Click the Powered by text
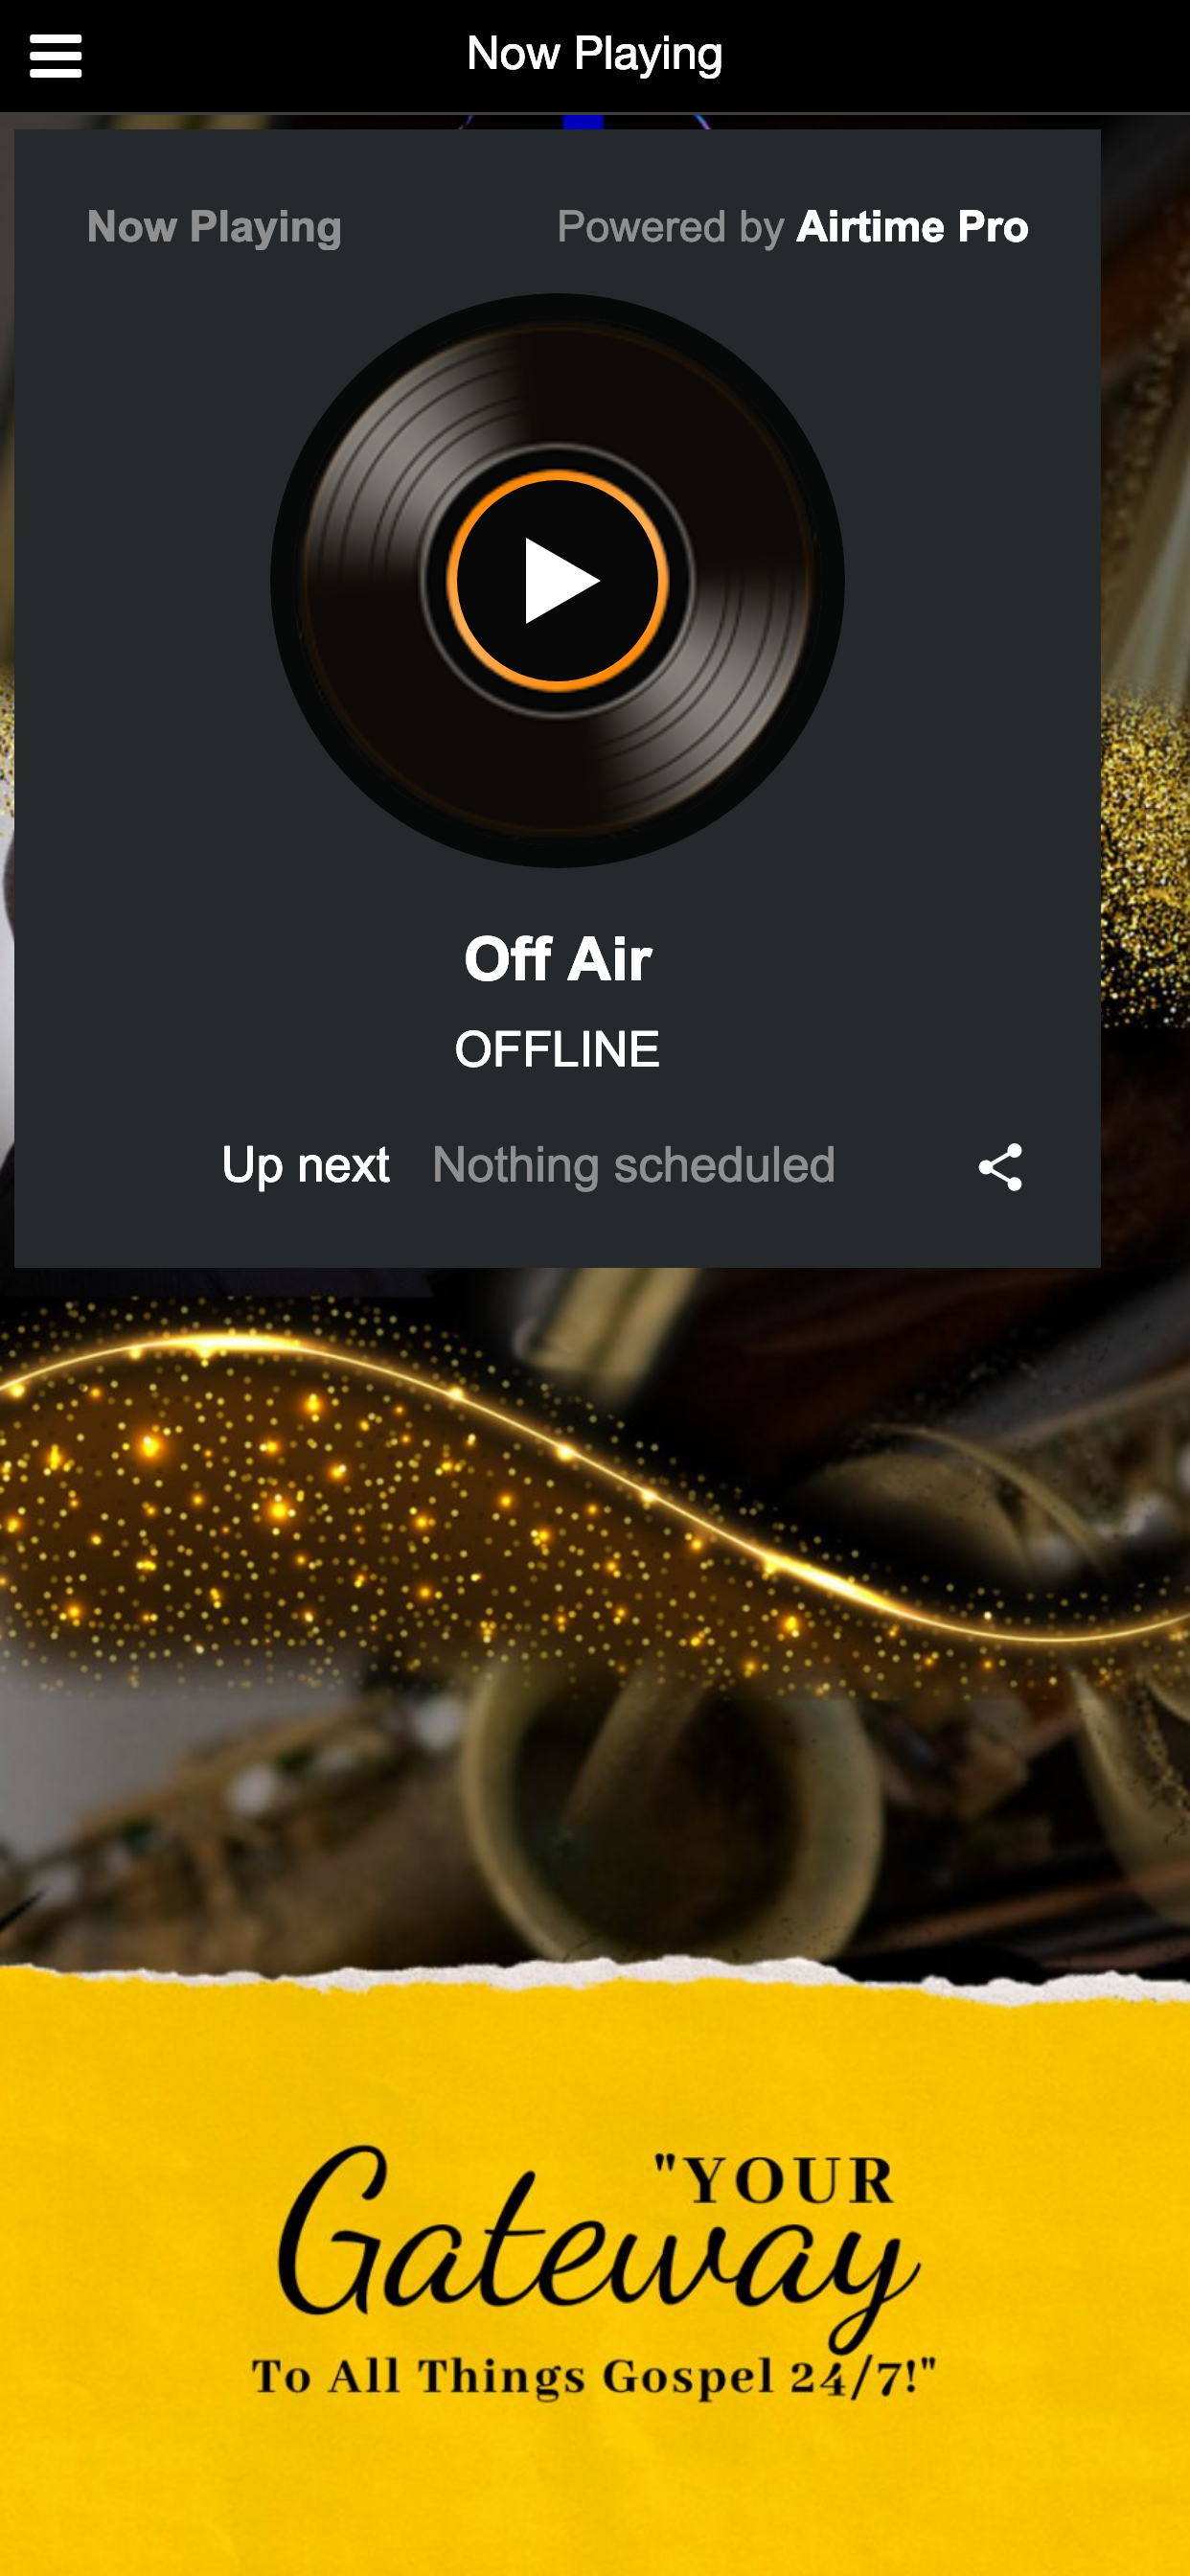 670,228
